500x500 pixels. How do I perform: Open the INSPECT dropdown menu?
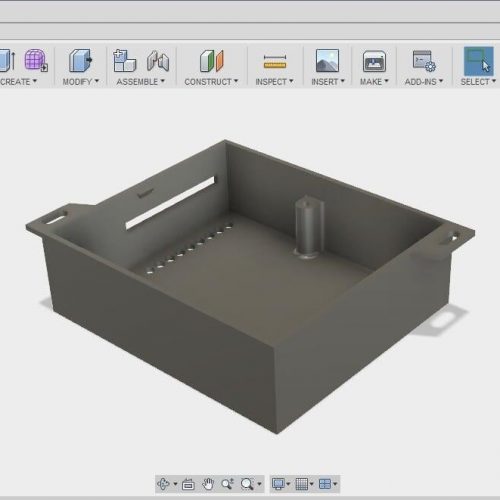coord(274,82)
